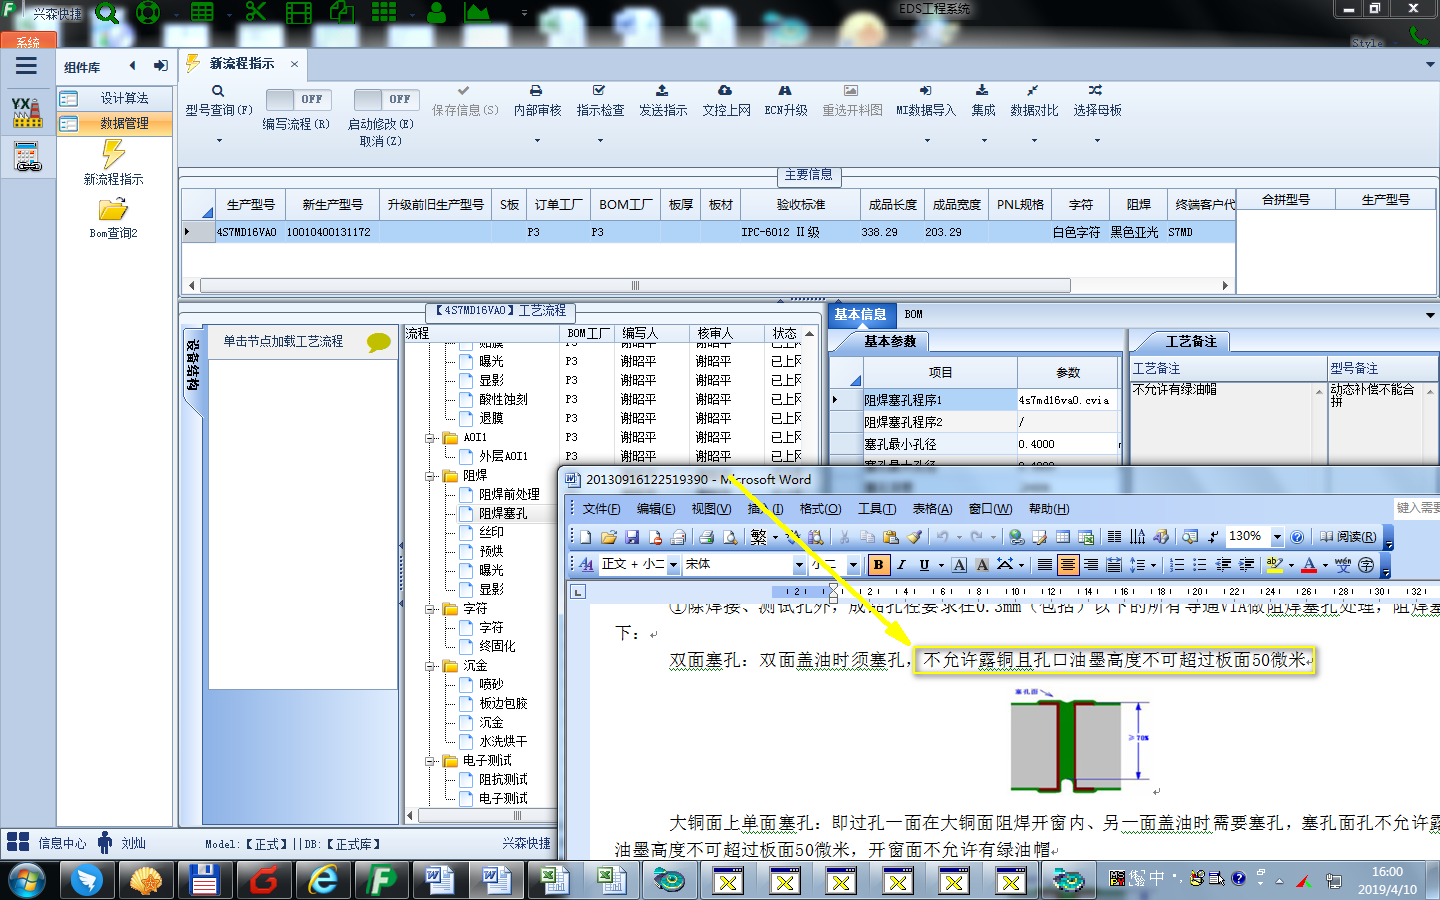This screenshot has height=900, width=1440.
Task: Collapse the 电子测试 tree node
Action: pos(430,761)
